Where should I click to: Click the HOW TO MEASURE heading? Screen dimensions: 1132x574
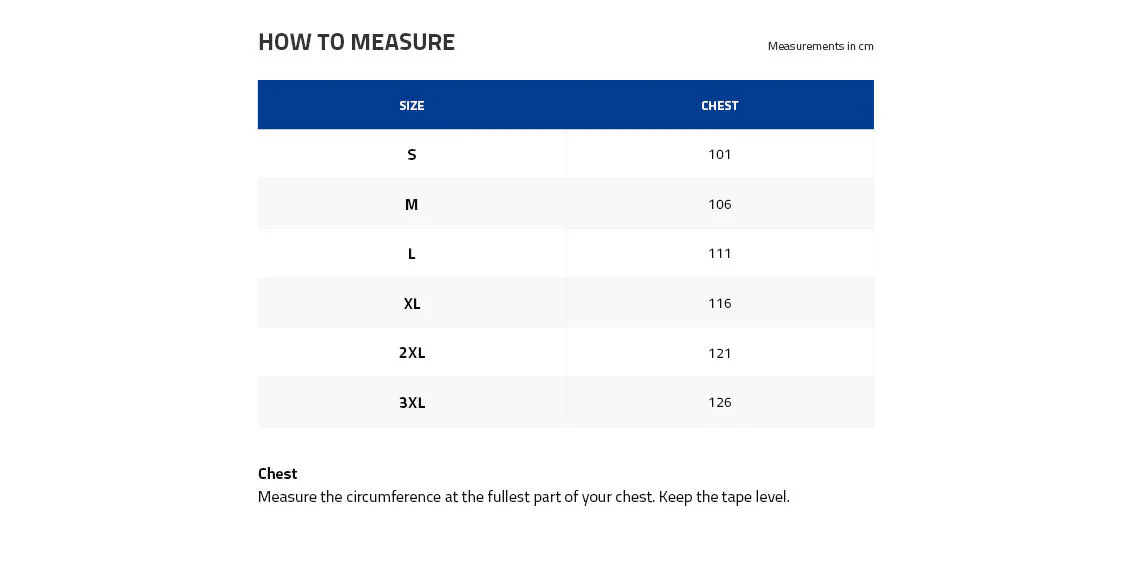pyautogui.click(x=356, y=42)
